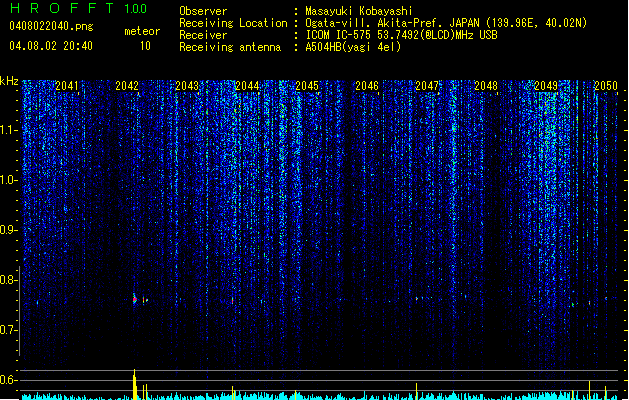Click the ICOM IC-575 receiver text
This screenshot has height=400, width=629.
pyautogui.click(x=402, y=35)
